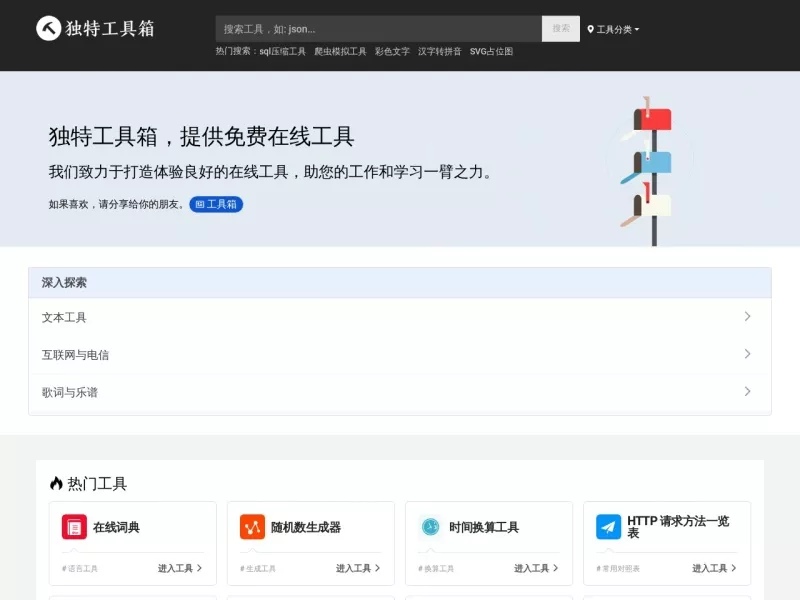Viewport: 800px width, 600px height.
Task: Click the 换算工具 tag label
Action: (x=436, y=568)
